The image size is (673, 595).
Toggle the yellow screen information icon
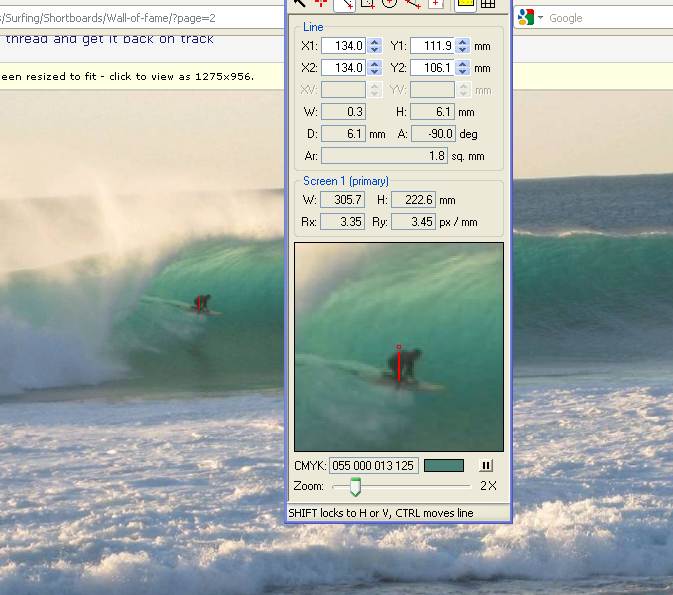(x=465, y=4)
